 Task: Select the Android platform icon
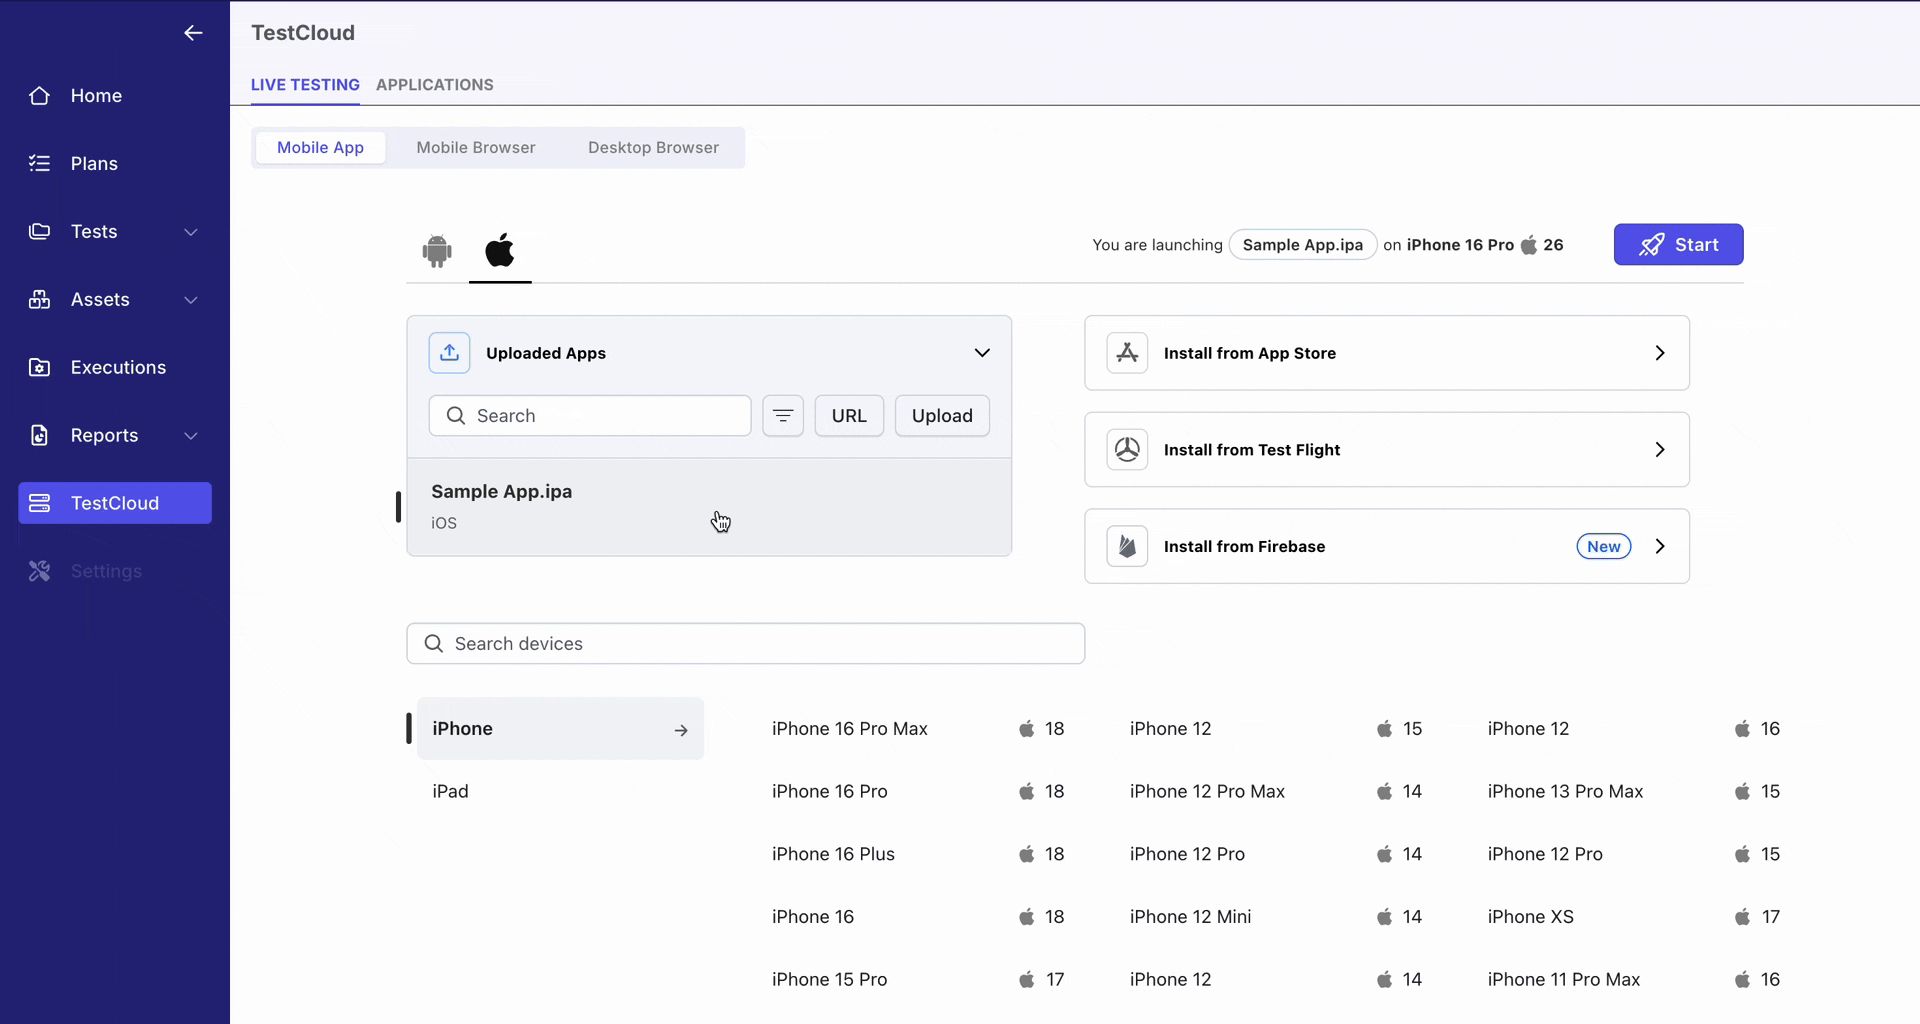coord(437,251)
